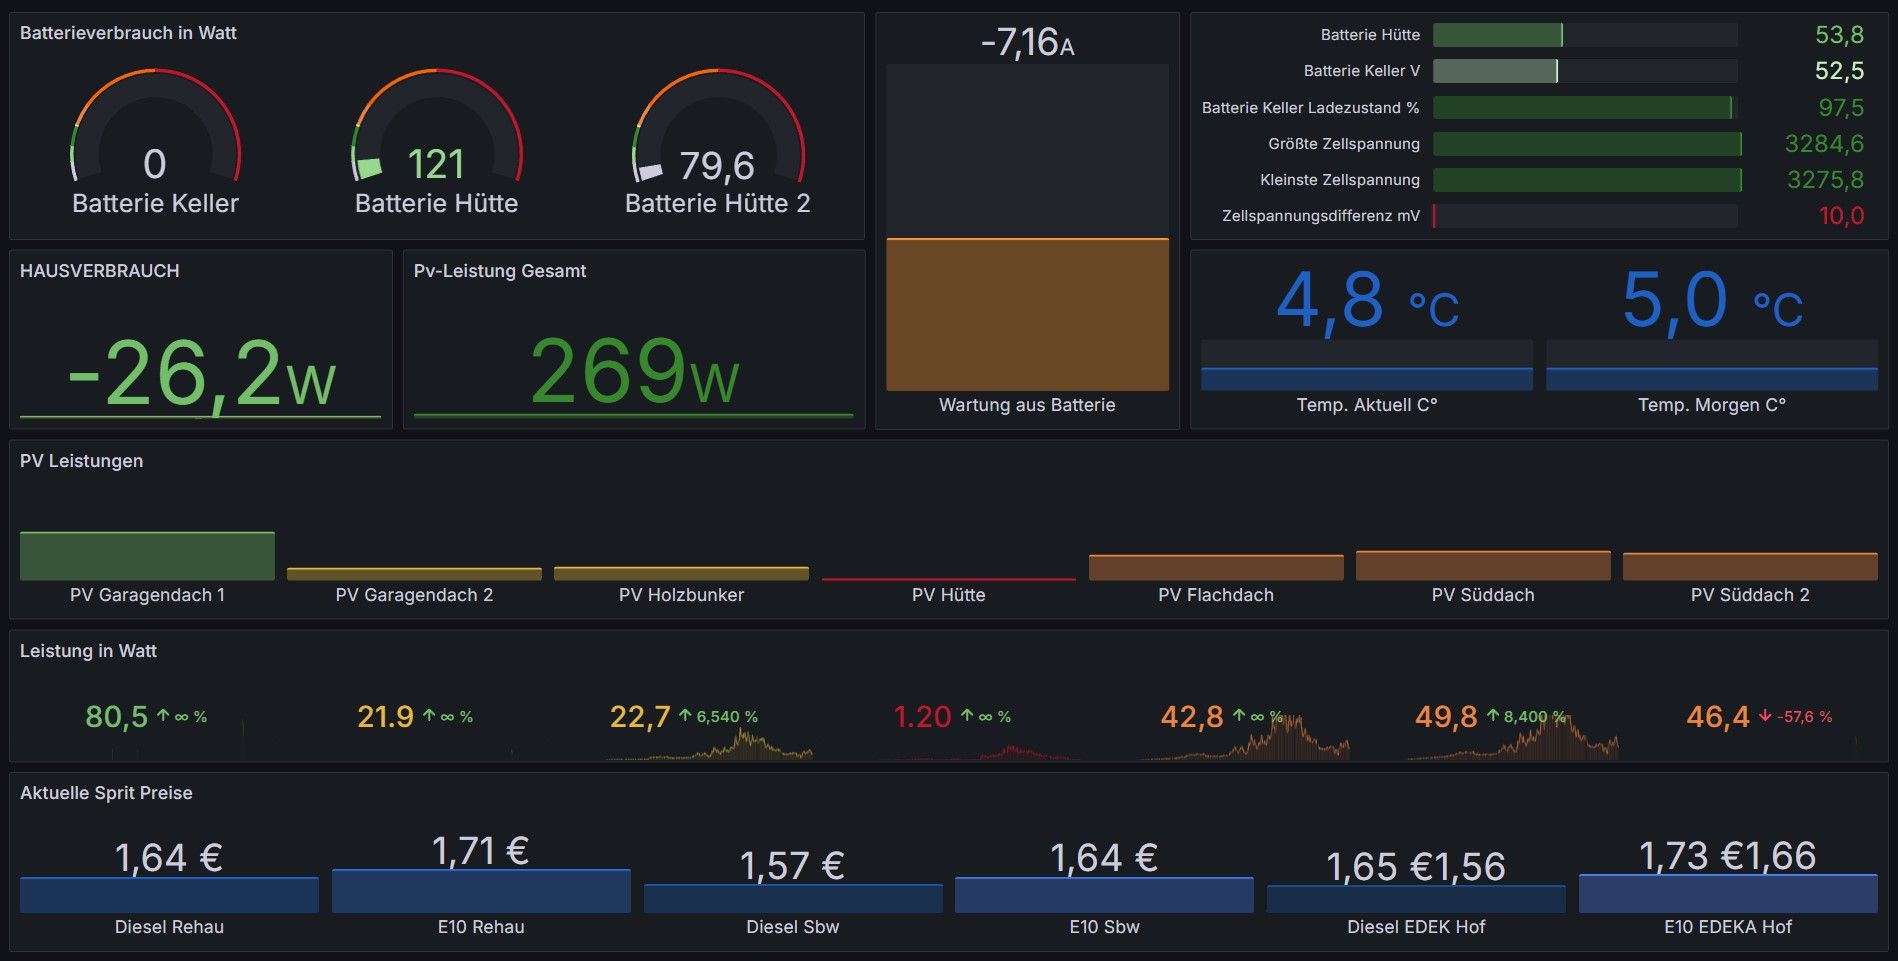The height and width of the screenshot is (961, 1898).
Task: Click the PV Holzbunker bar
Action: 681,574
